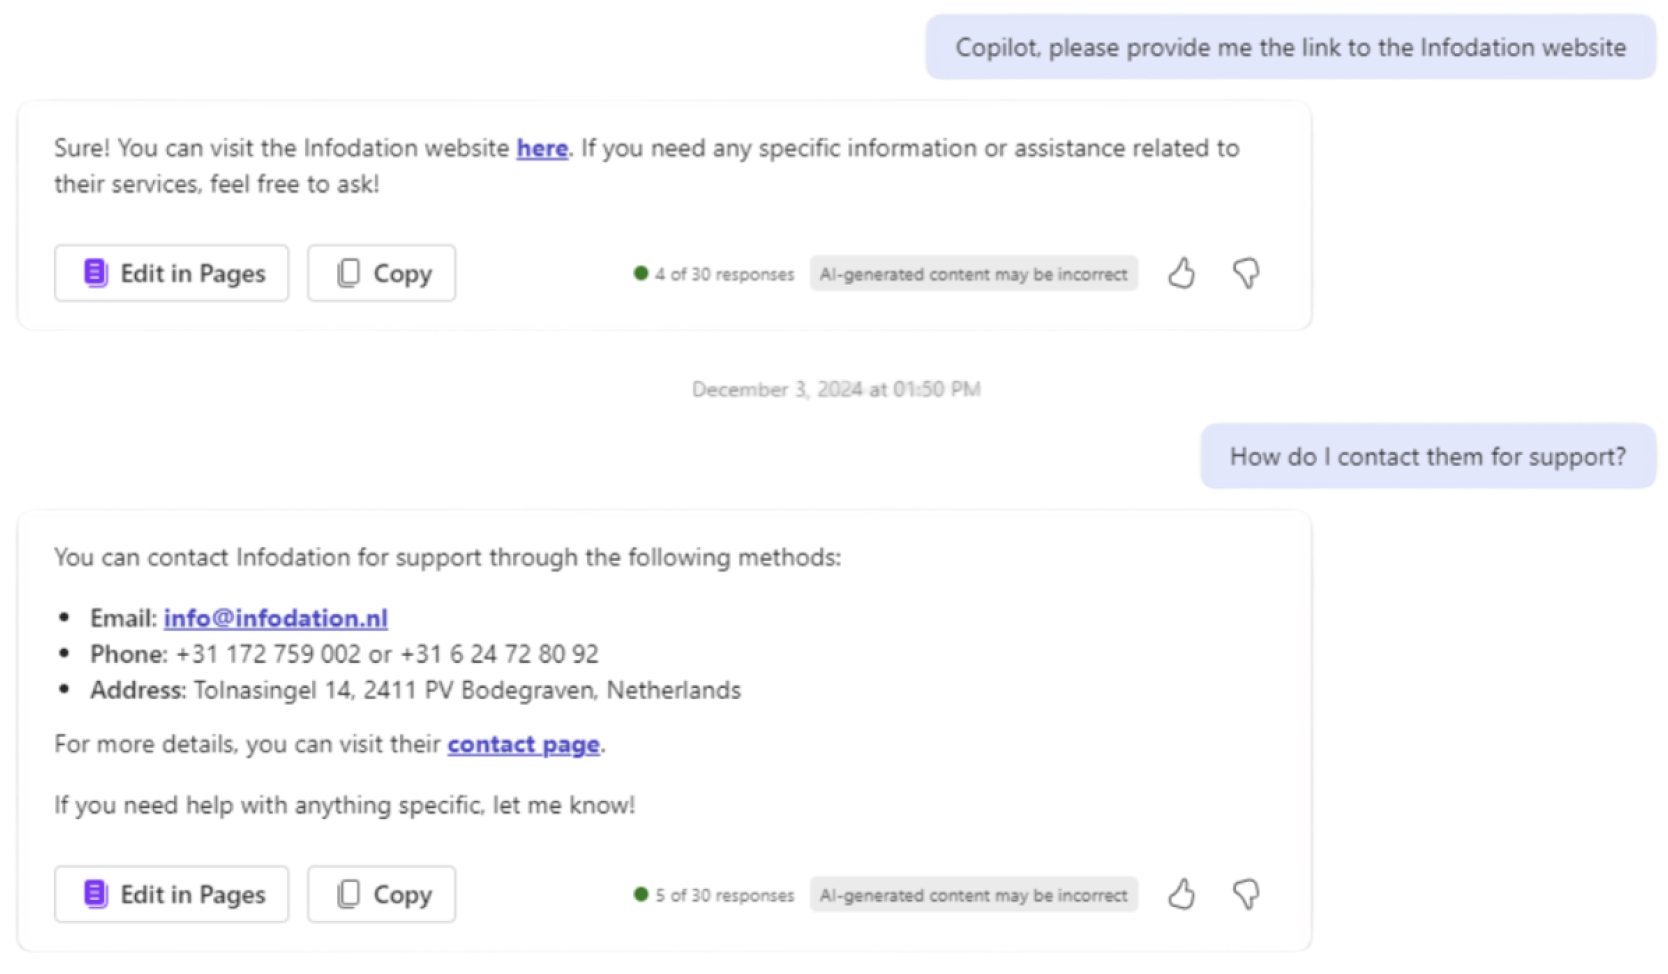Viewport: 1668px width, 974px height.
Task: Click 'If you need help with anything specific' text
Action: 344,805
